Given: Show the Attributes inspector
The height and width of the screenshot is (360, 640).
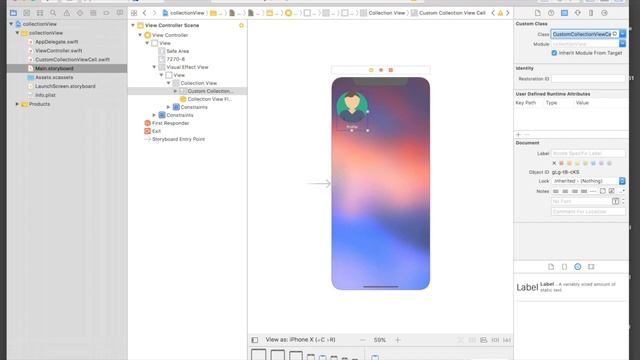Looking at the screenshot, I should [578, 13].
